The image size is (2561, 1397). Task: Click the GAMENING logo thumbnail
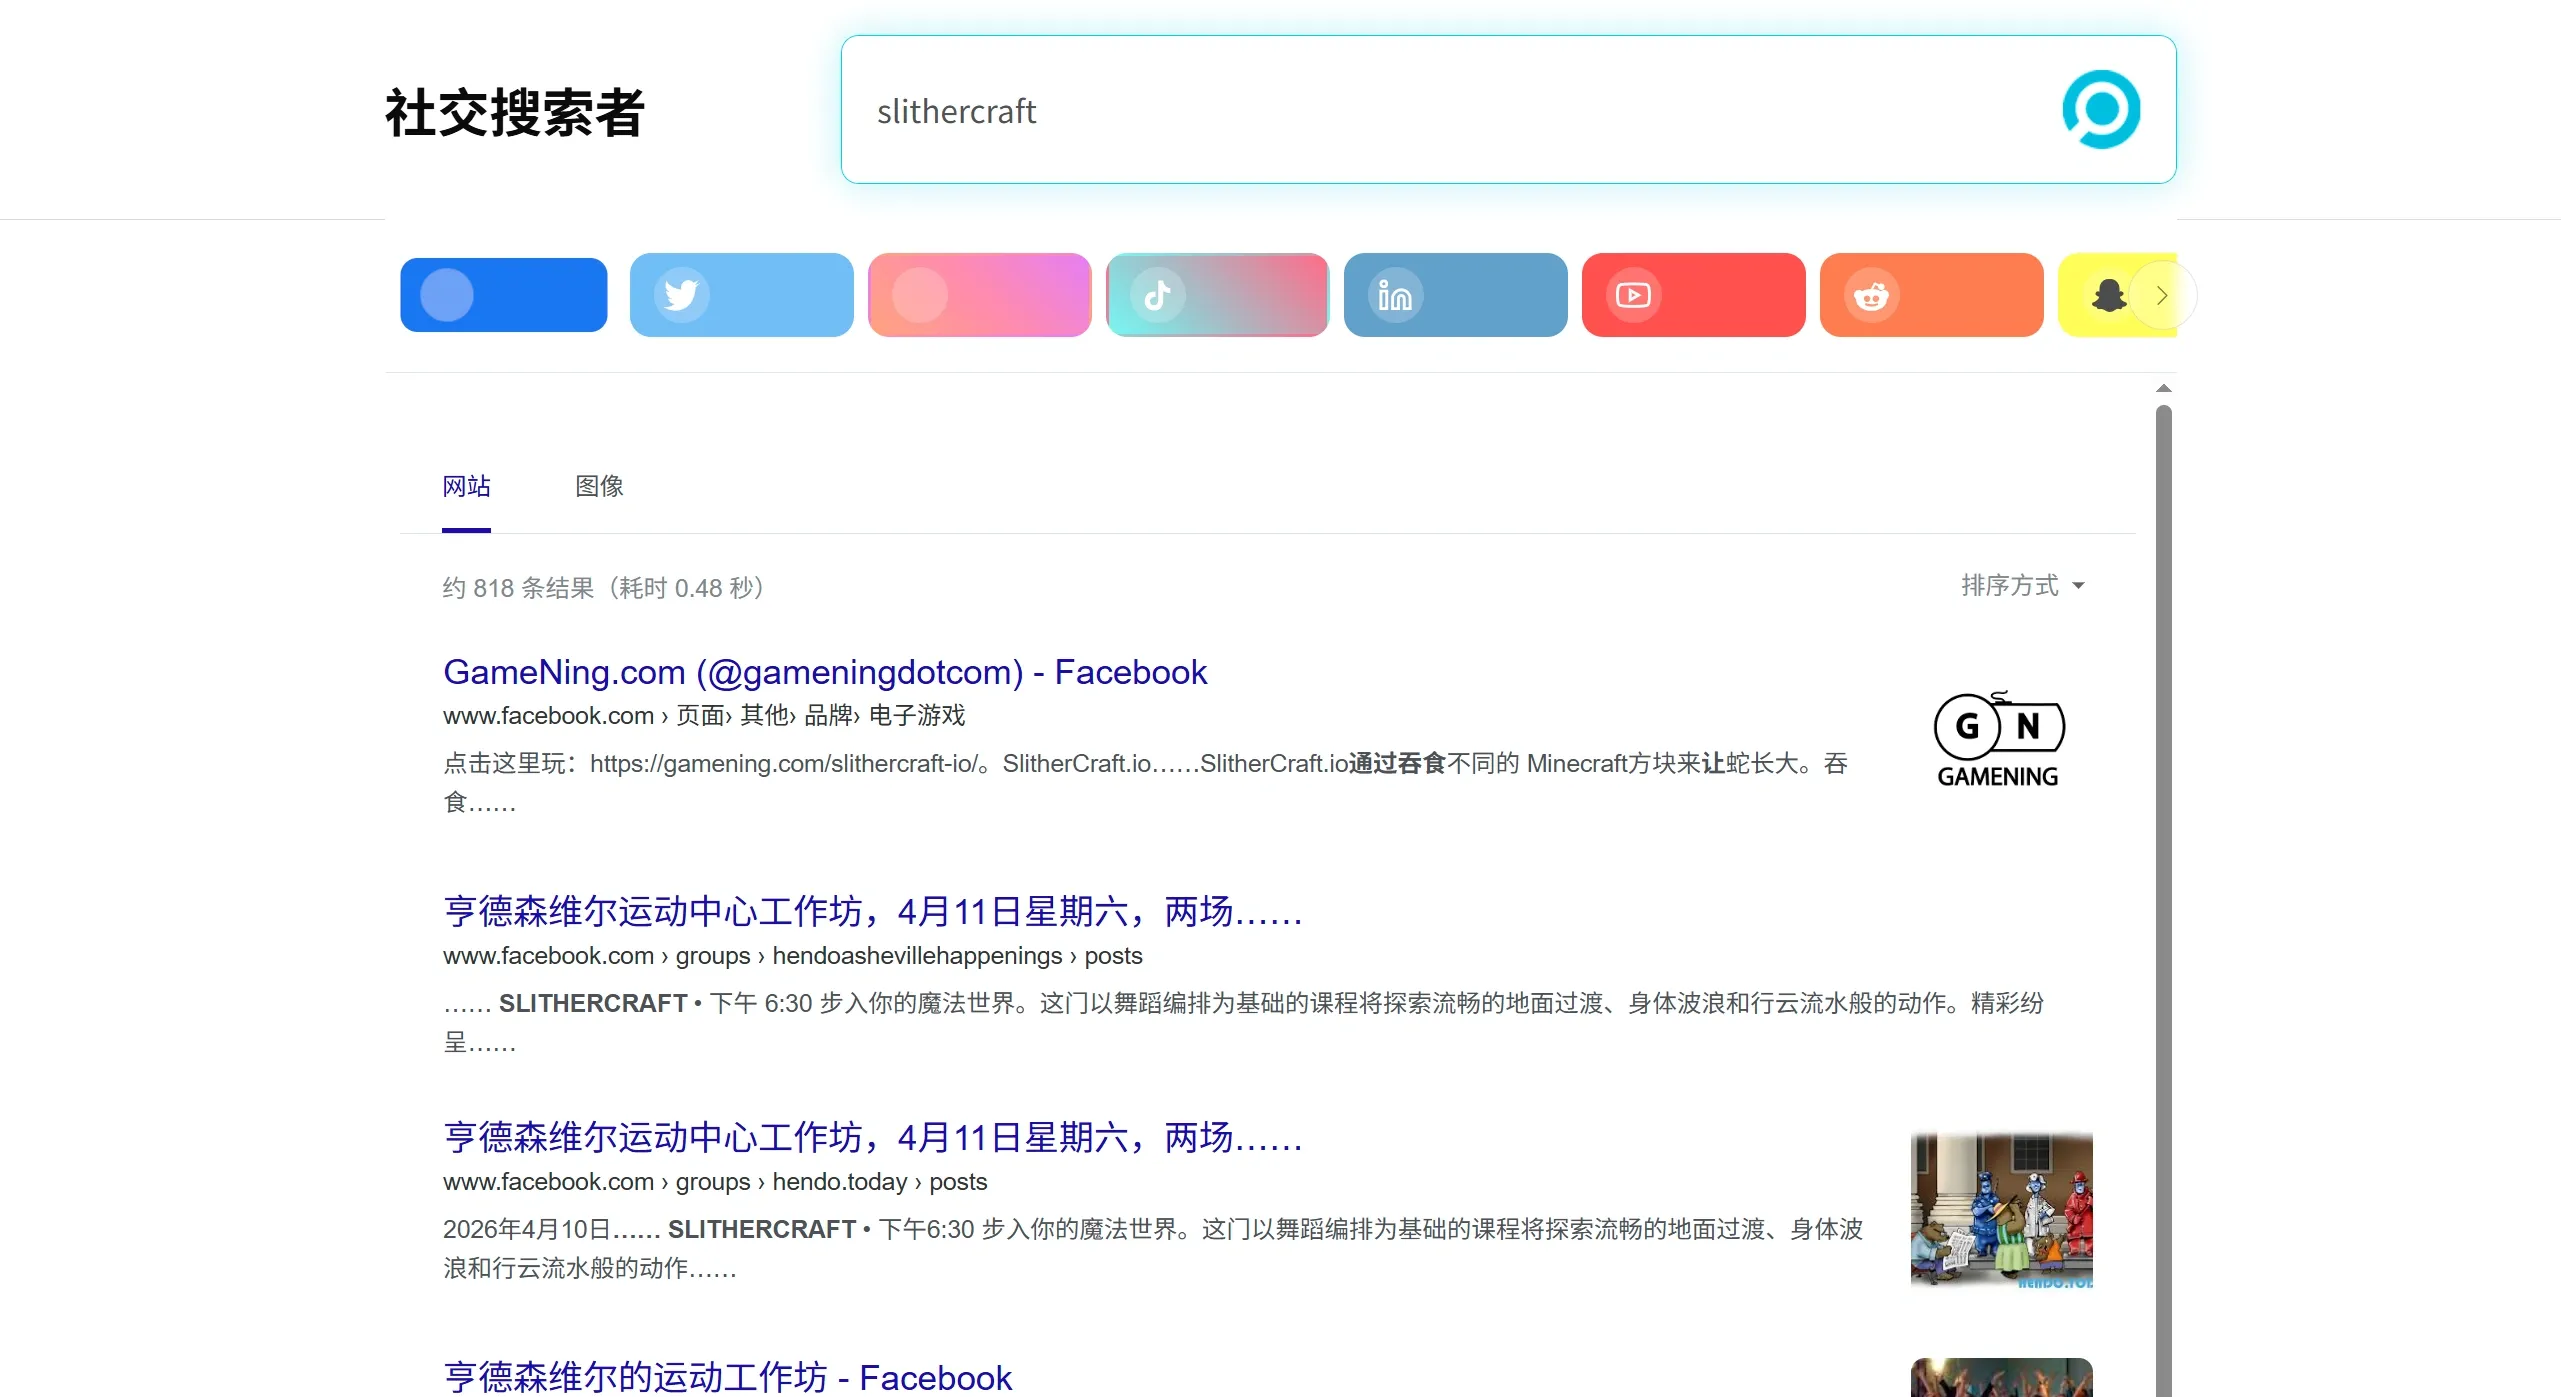click(x=1999, y=738)
